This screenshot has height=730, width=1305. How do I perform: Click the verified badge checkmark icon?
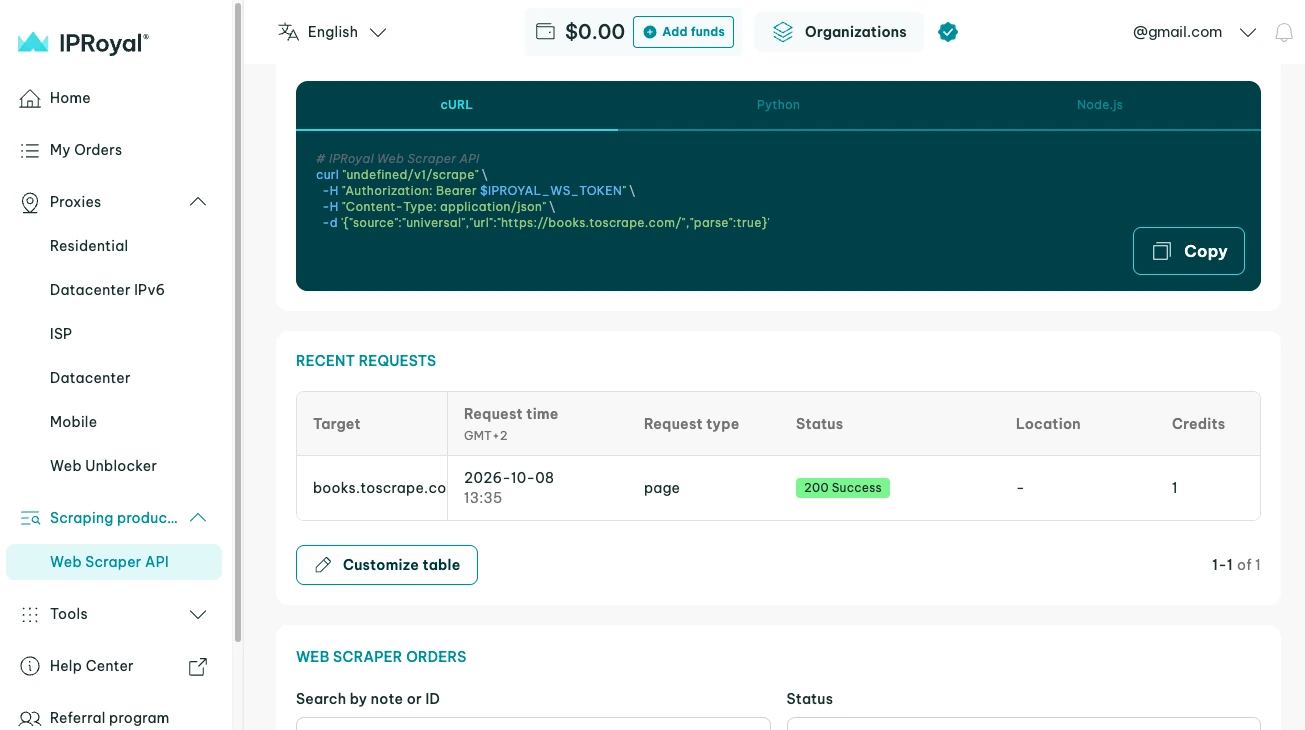coord(948,32)
